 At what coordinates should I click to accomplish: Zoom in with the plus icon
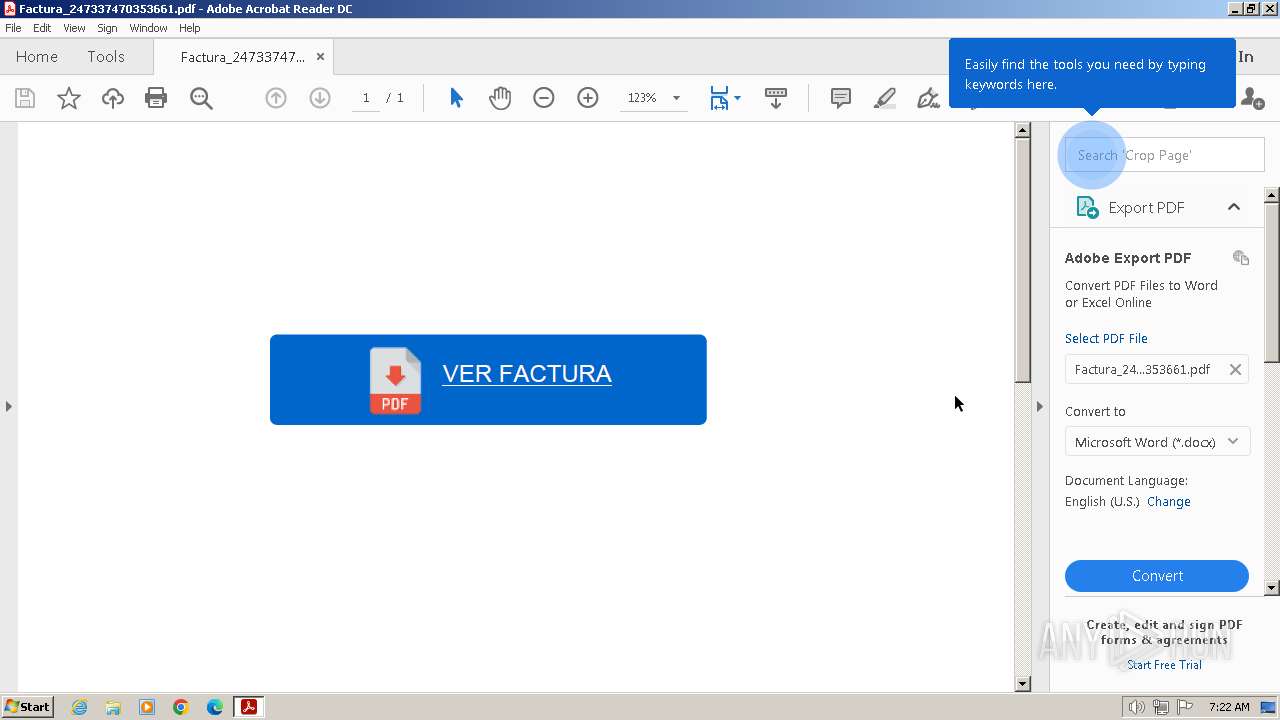coord(588,98)
